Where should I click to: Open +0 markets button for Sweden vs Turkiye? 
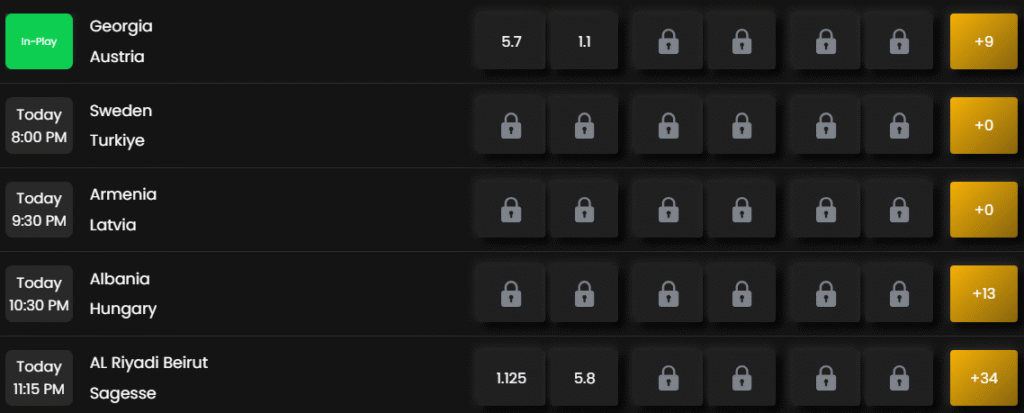tap(984, 125)
